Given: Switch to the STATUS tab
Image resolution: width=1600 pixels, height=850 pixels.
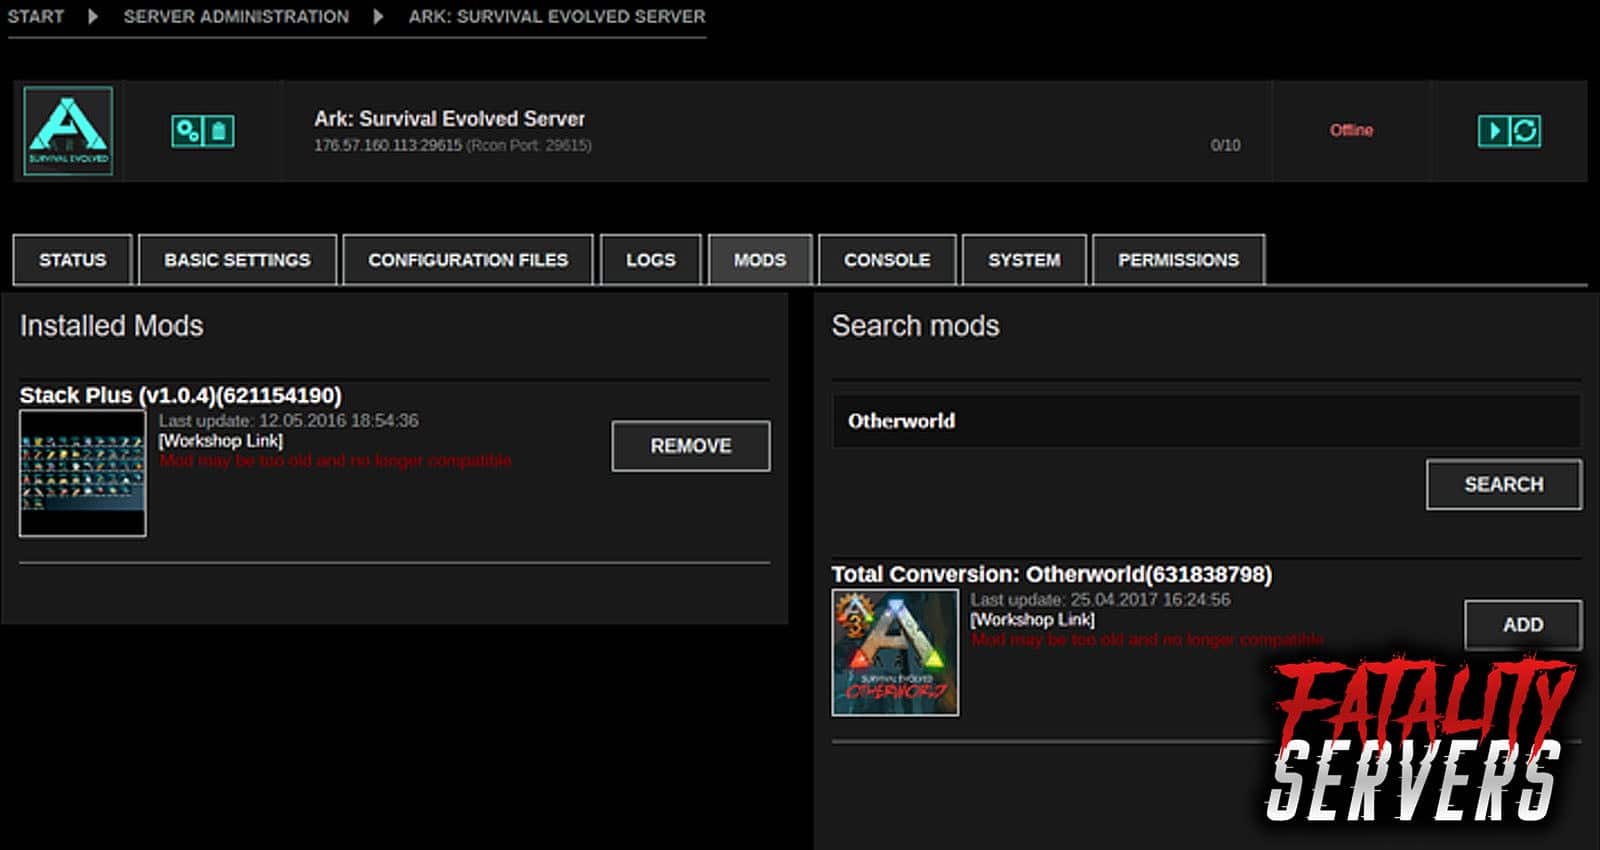Looking at the screenshot, I should pos(72,260).
